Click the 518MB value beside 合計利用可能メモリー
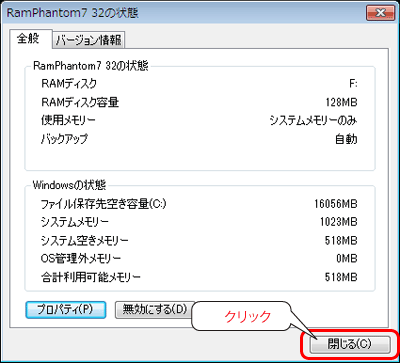The height and width of the screenshot is (363, 400). click(341, 277)
